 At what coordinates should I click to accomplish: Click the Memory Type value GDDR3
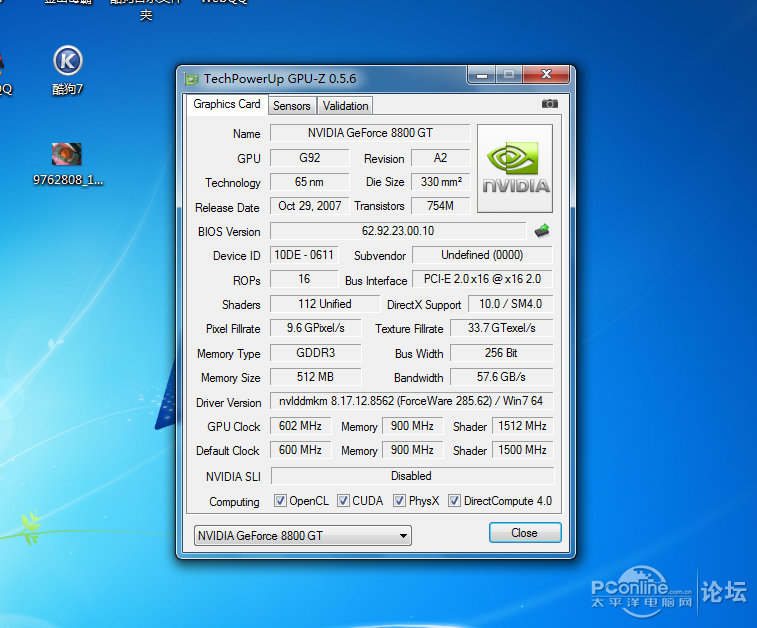pyautogui.click(x=315, y=353)
